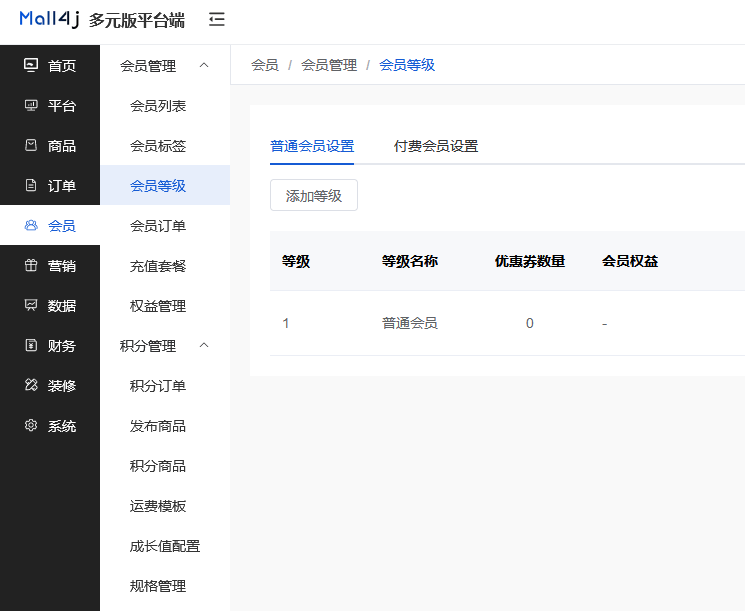This screenshot has height=611, width=745.
Task: Open 首页 in main navigation
Action: pyautogui.click(x=50, y=65)
